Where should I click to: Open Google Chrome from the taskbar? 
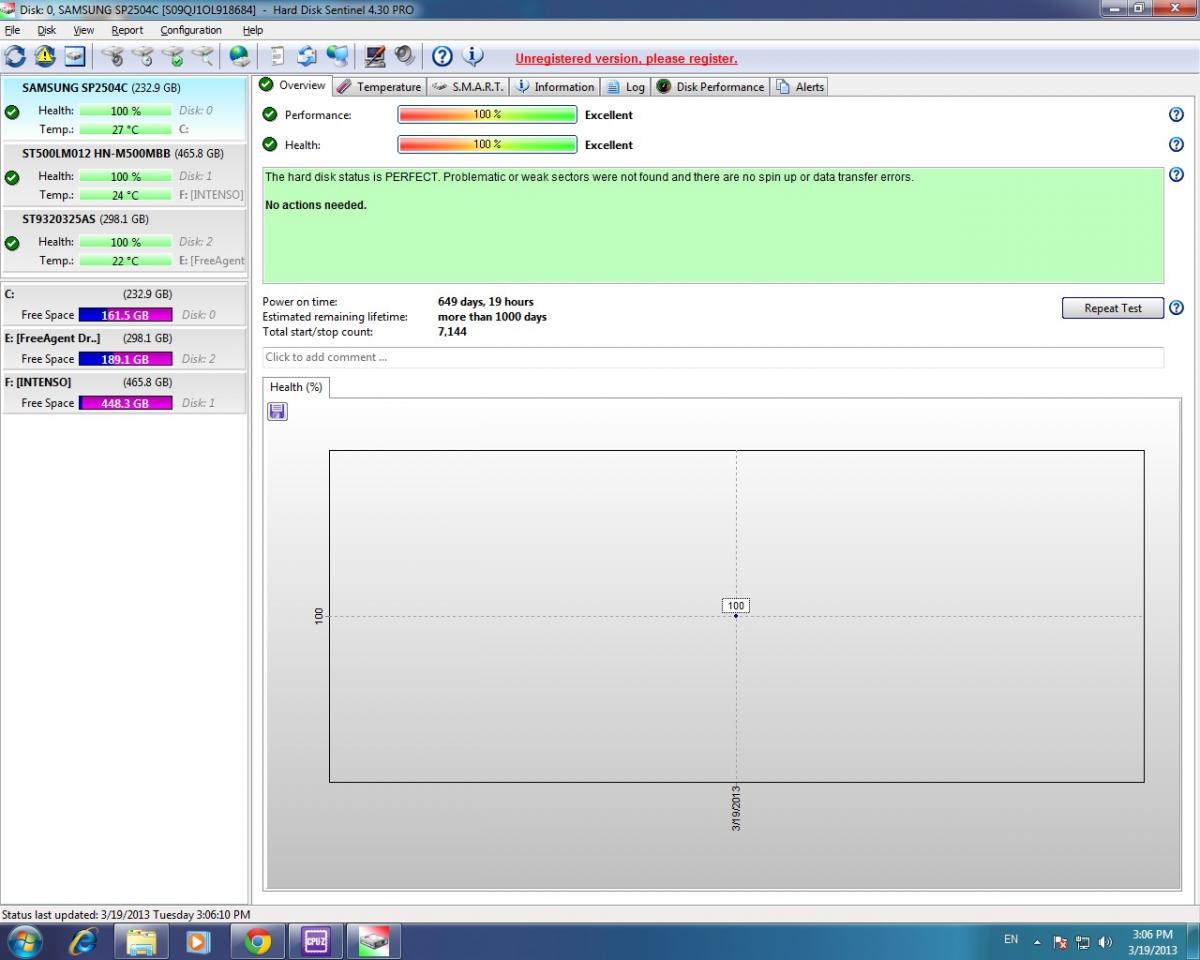click(x=258, y=941)
